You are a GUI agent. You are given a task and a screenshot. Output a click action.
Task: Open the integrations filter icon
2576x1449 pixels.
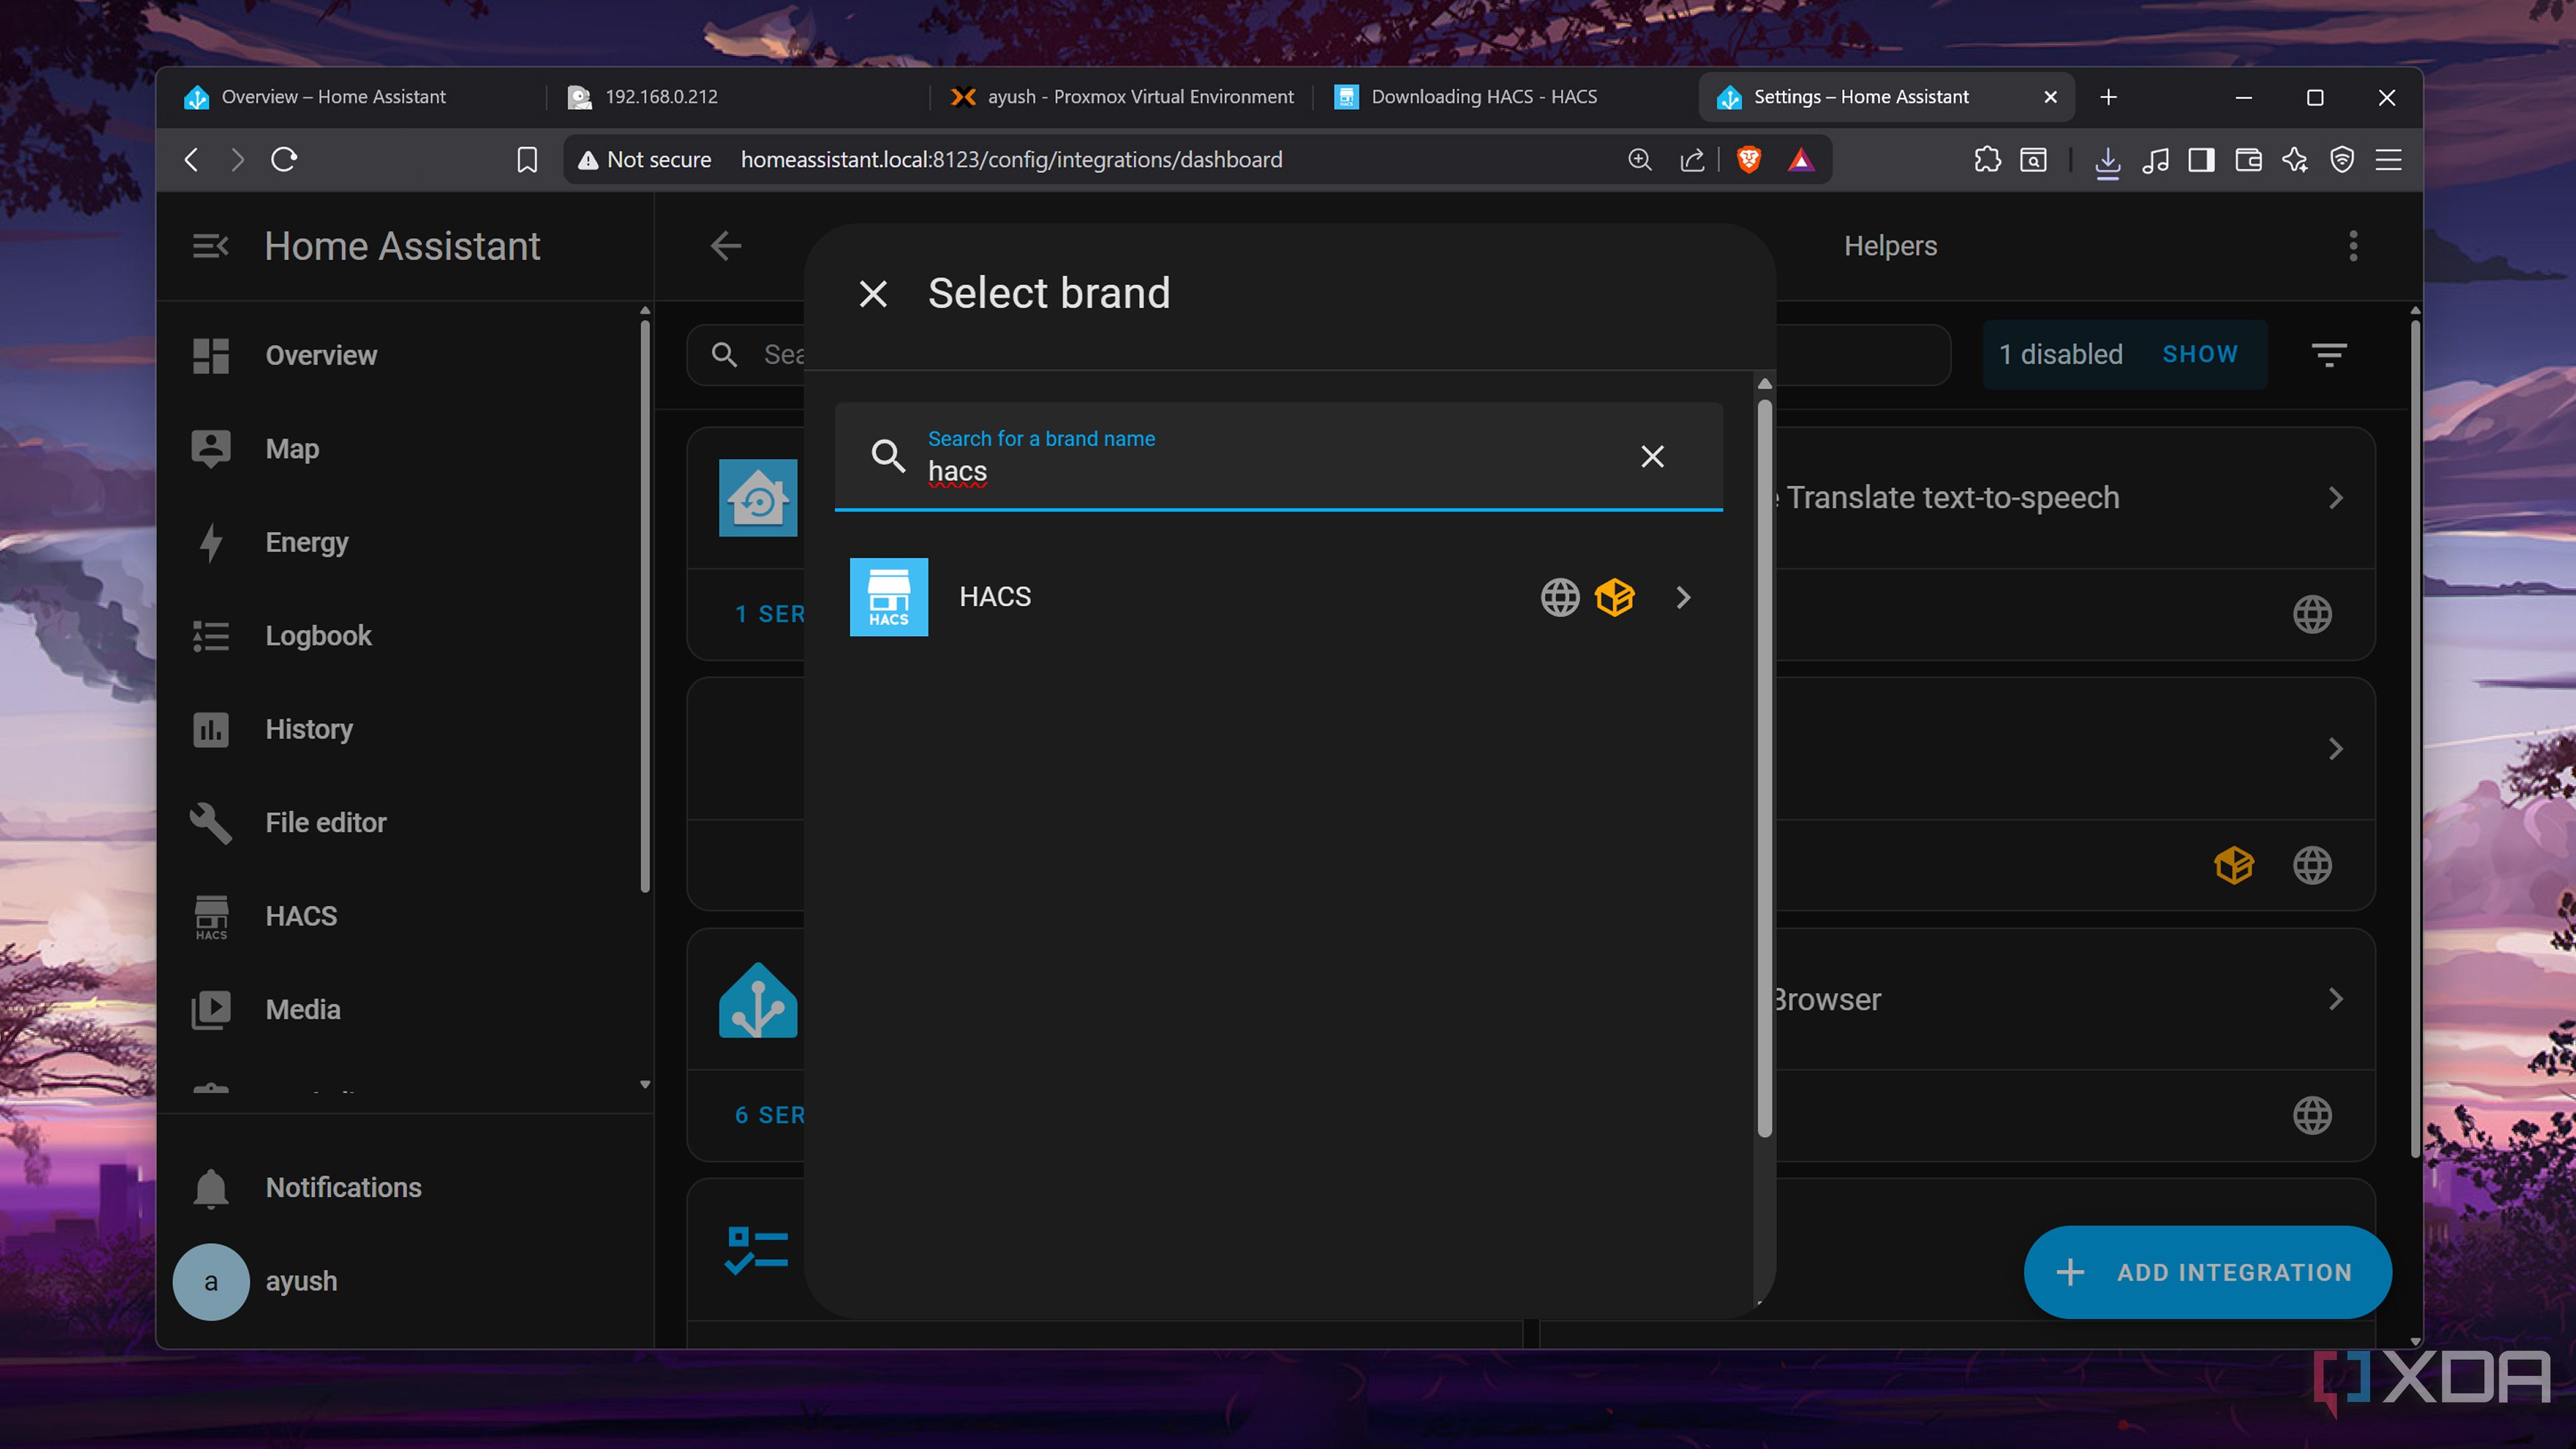click(2329, 355)
